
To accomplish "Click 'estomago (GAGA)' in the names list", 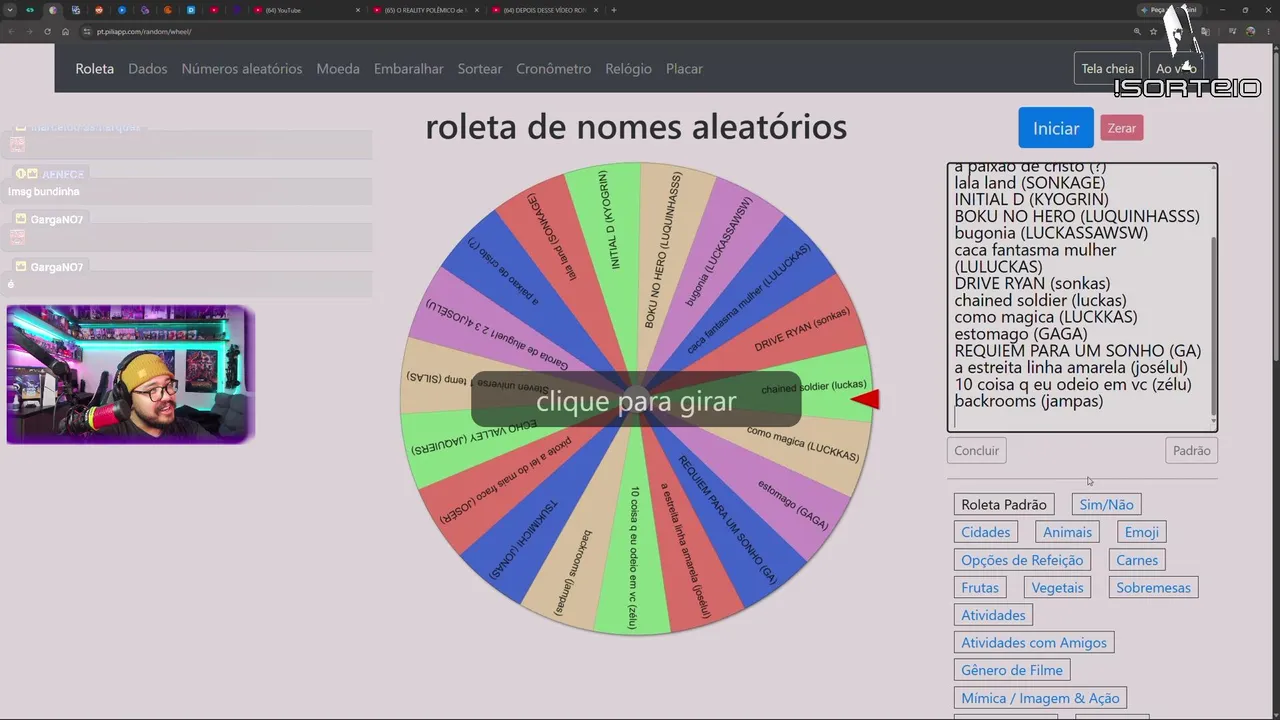I will (1021, 334).
